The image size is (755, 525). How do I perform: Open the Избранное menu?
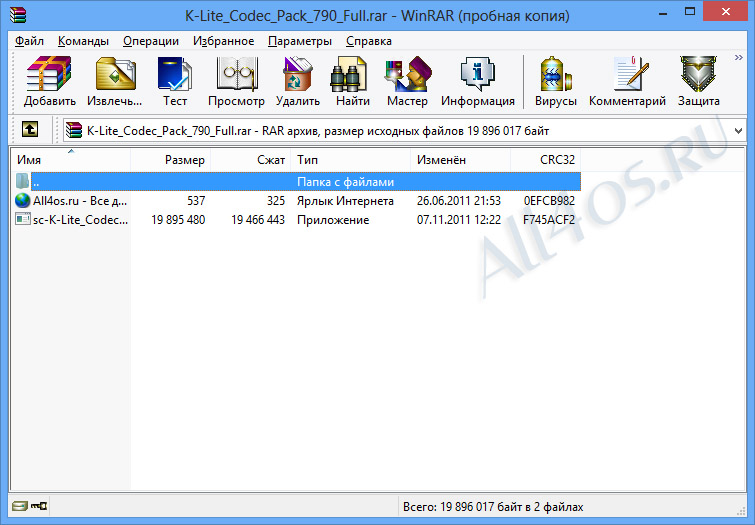[x=223, y=41]
